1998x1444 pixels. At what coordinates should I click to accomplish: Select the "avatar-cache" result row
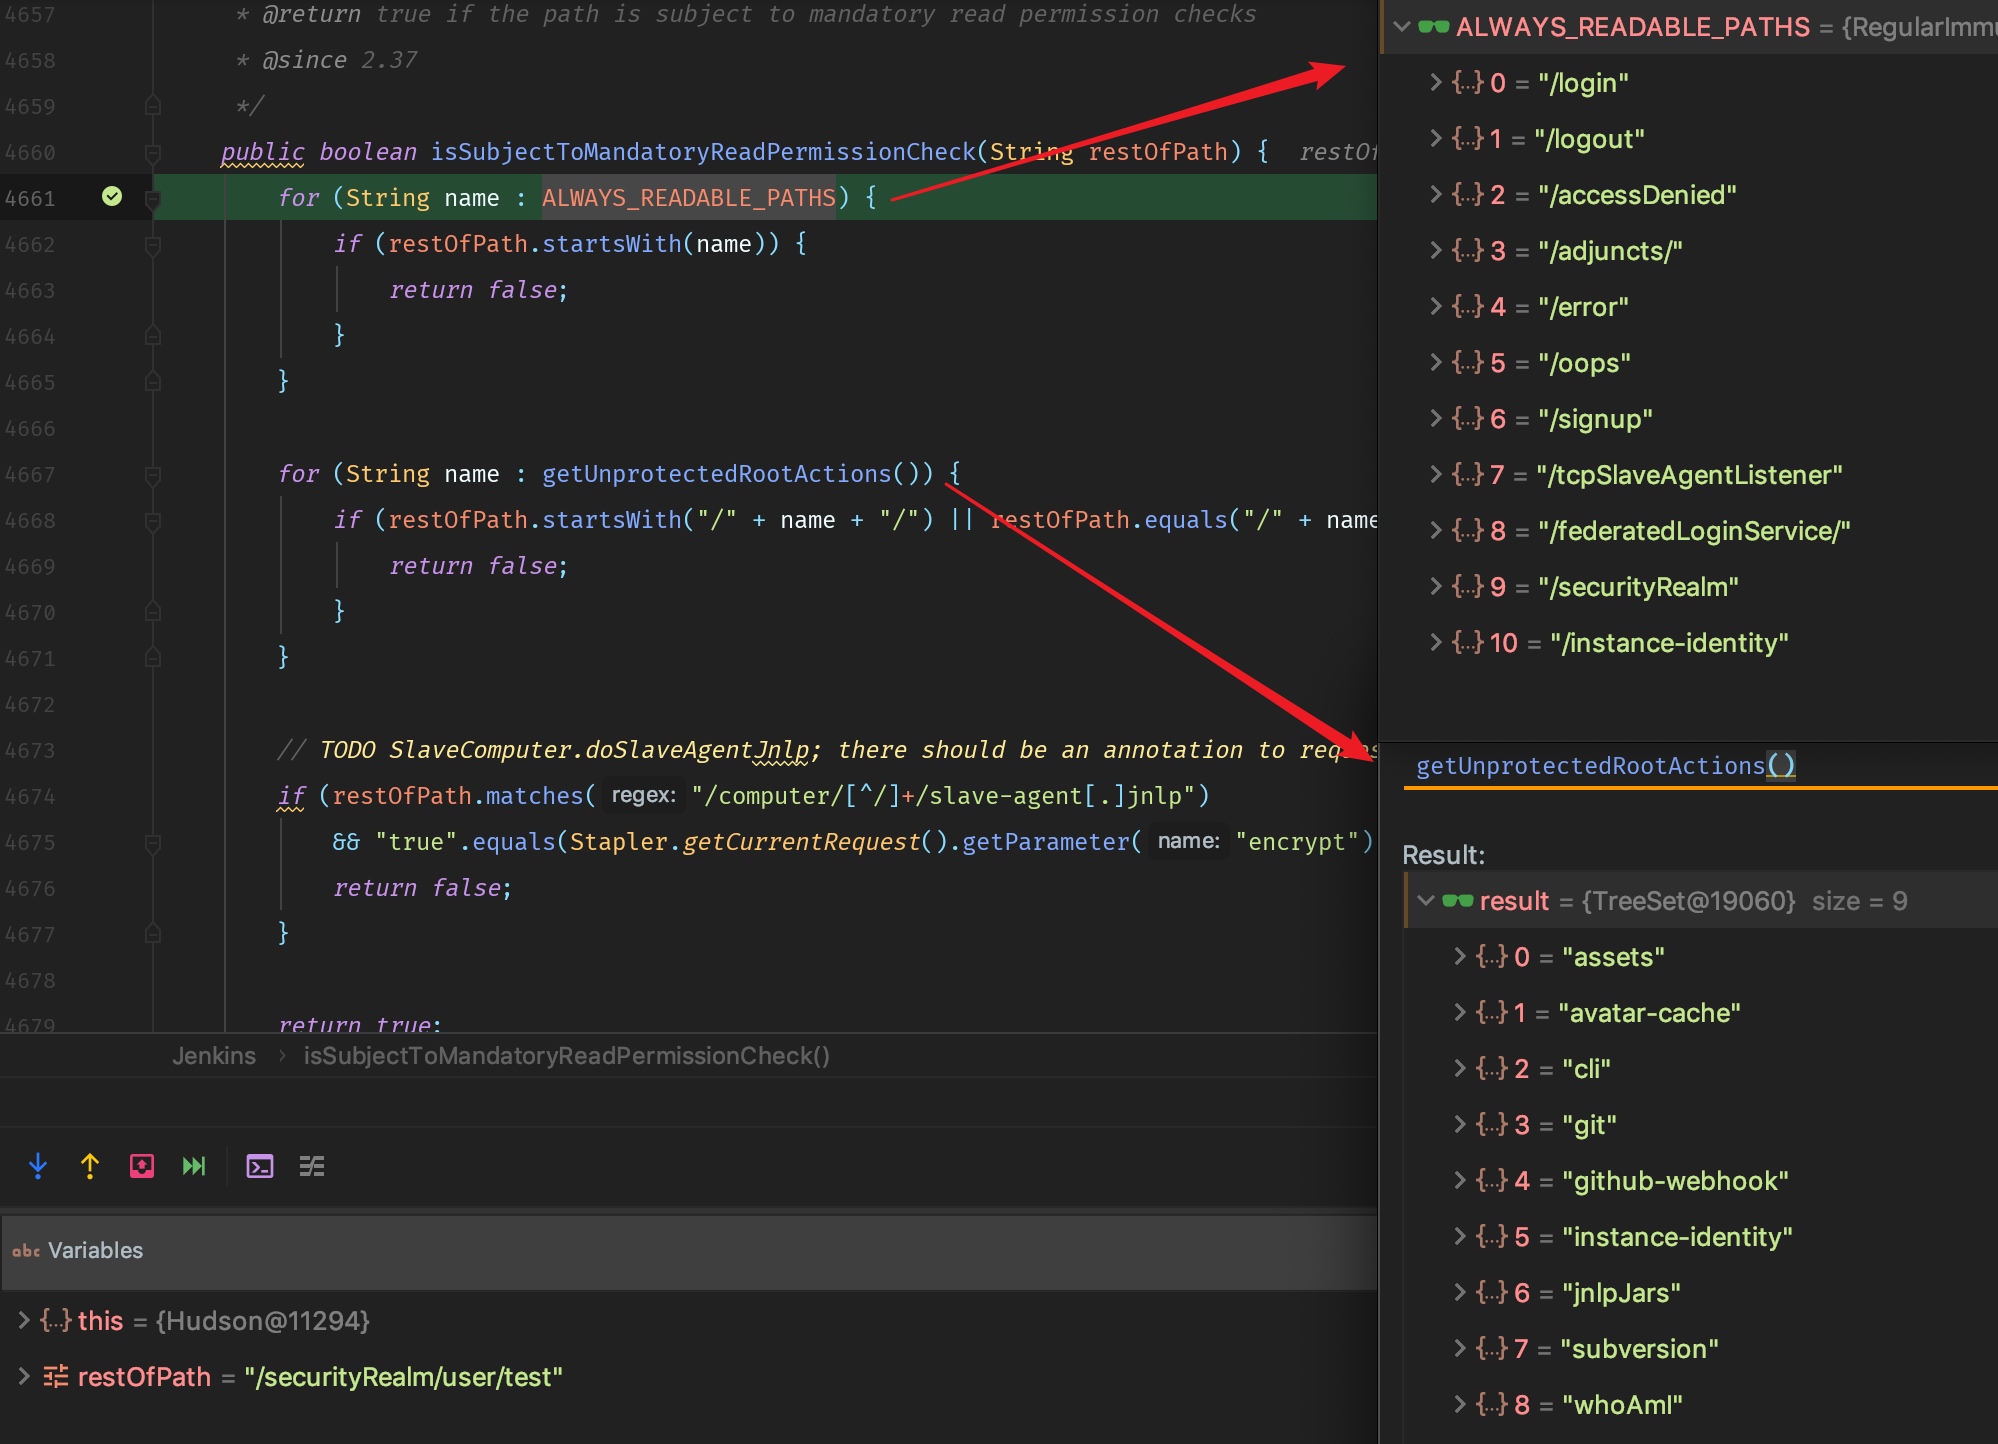tap(1700, 1012)
